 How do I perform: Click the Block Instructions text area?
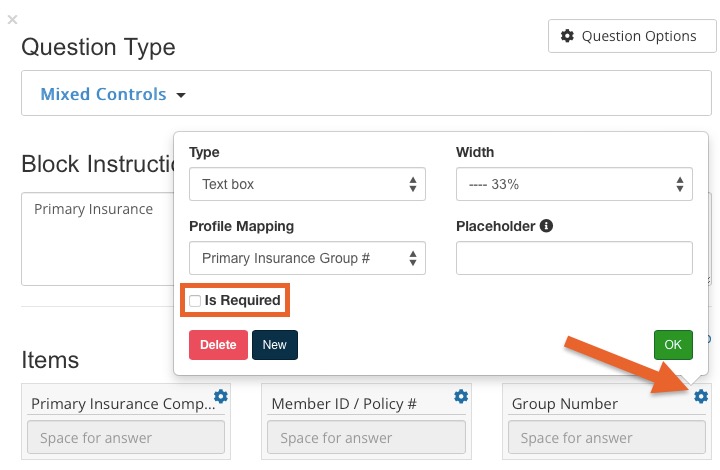pyautogui.click(x=97, y=239)
